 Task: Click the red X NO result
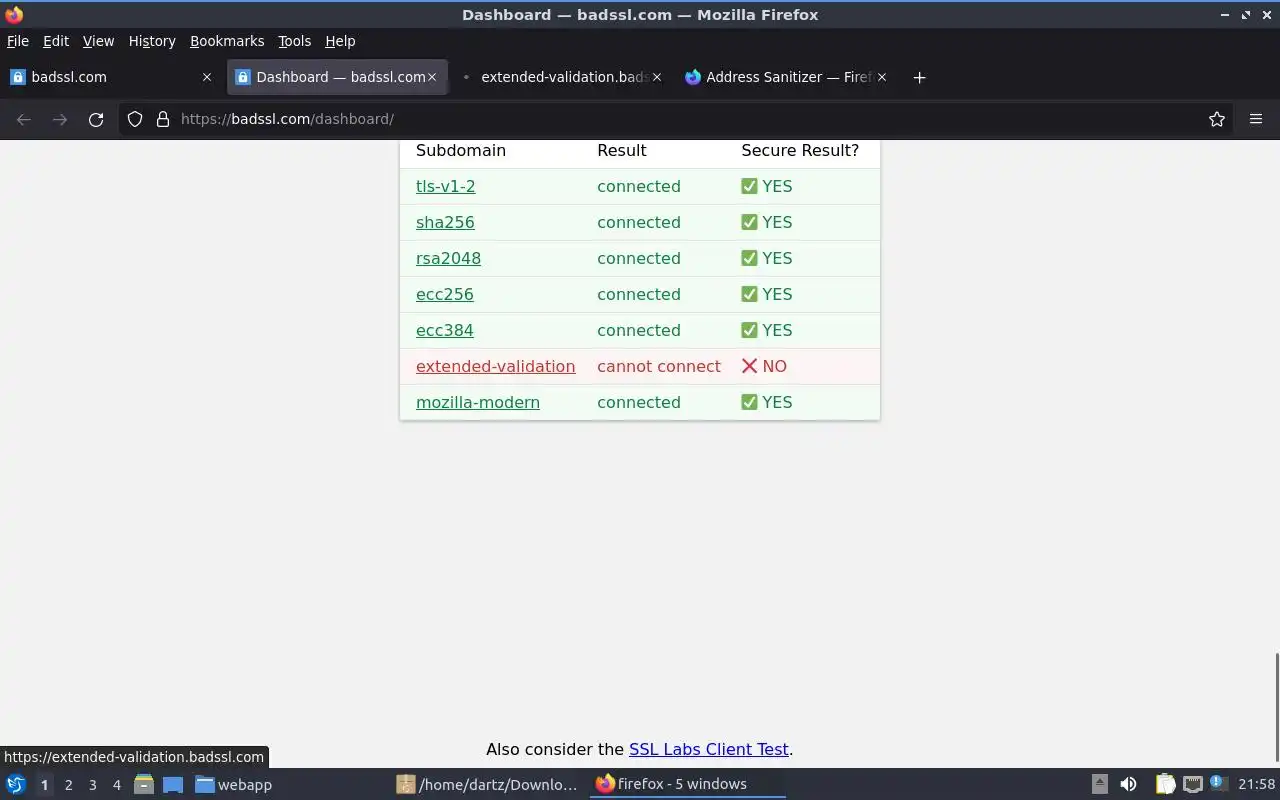tap(764, 366)
